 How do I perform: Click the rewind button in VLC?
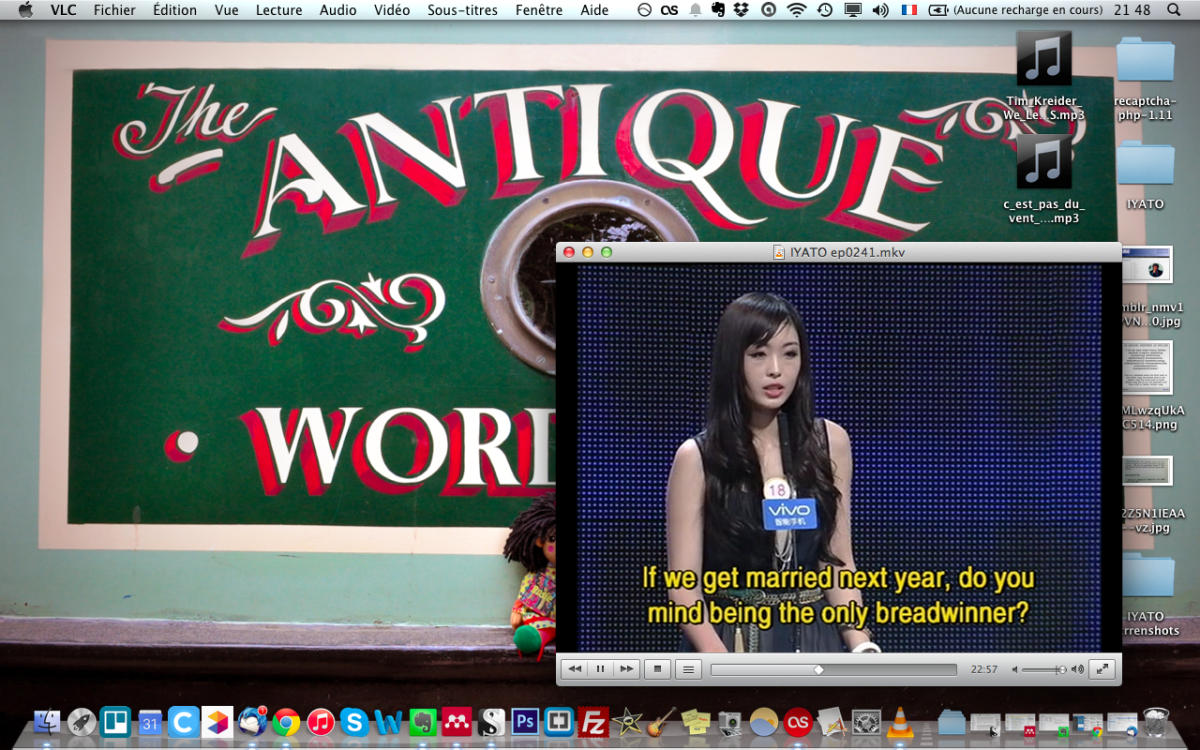574,669
